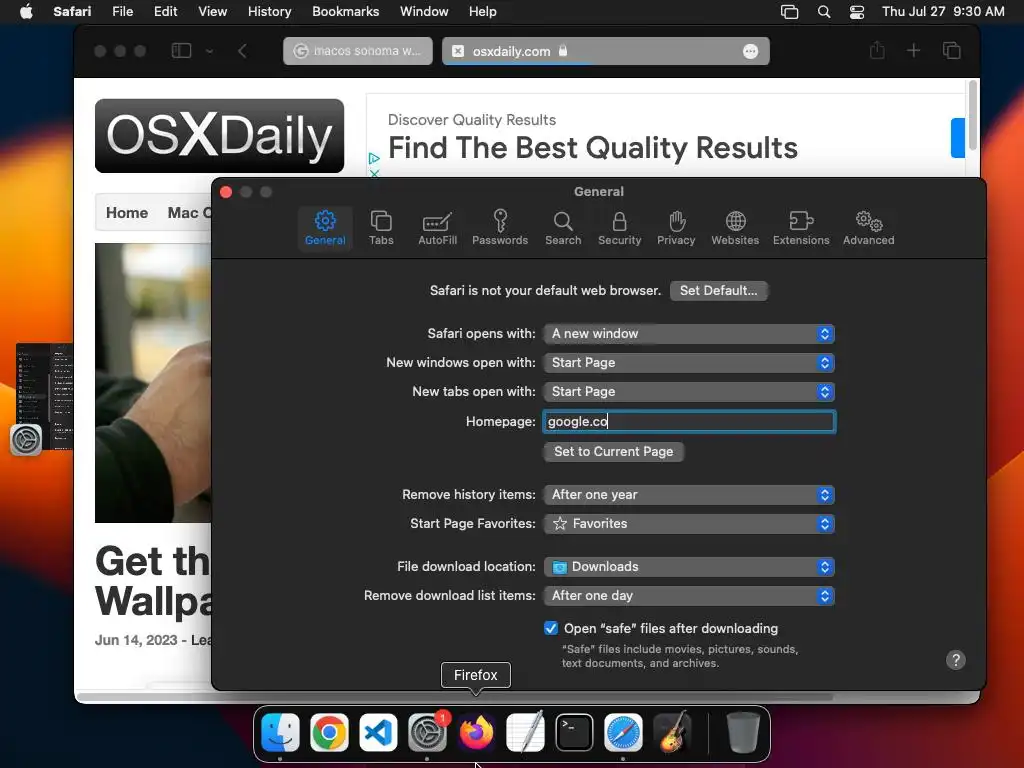
Task: Expand the Start Page Favorites dropdown
Action: pos(689,524)
